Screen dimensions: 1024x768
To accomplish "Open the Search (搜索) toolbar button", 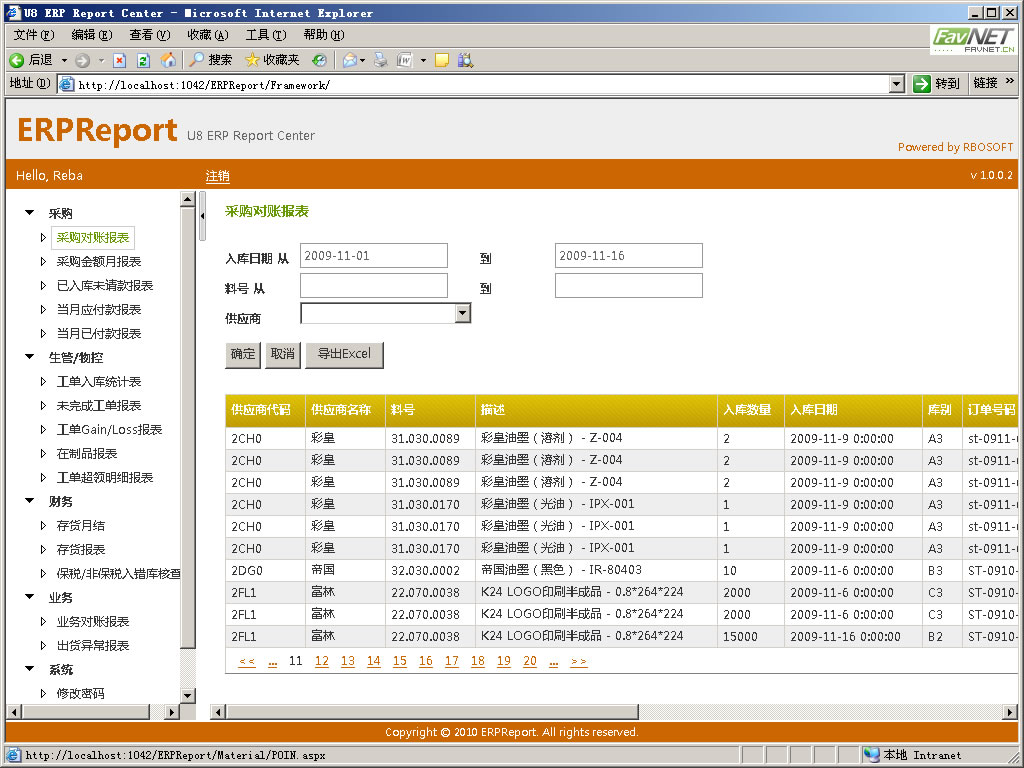I will click(210, 60).
